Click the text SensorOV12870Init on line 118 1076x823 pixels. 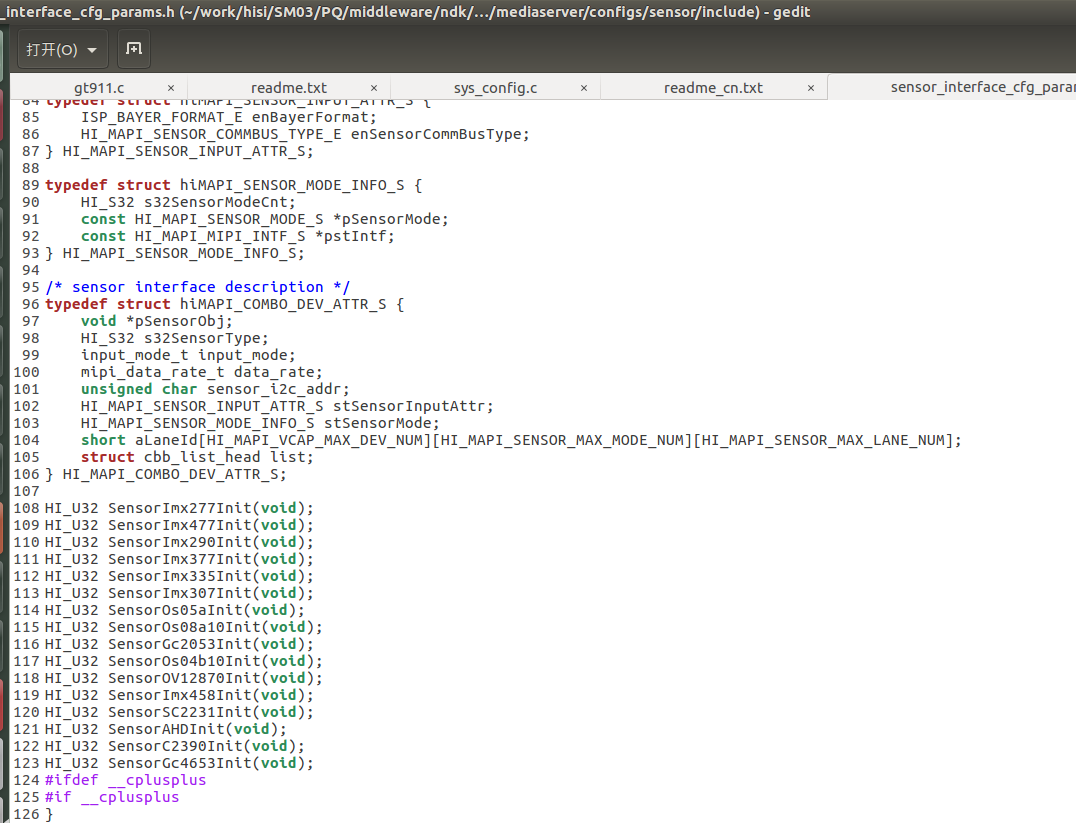point(185,678)
